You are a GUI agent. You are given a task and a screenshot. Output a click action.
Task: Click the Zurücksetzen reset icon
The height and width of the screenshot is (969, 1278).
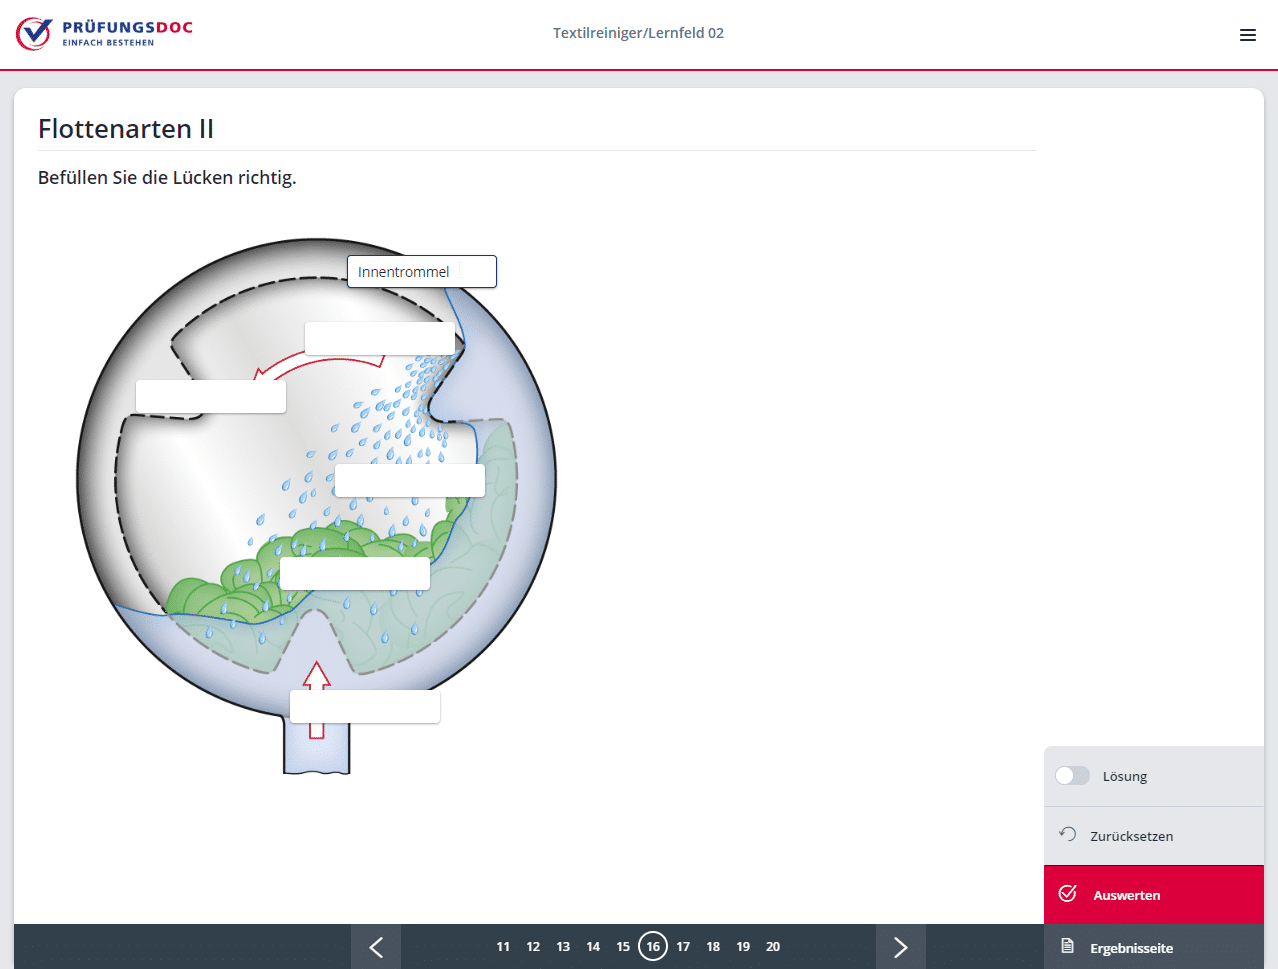(1068, 835)
